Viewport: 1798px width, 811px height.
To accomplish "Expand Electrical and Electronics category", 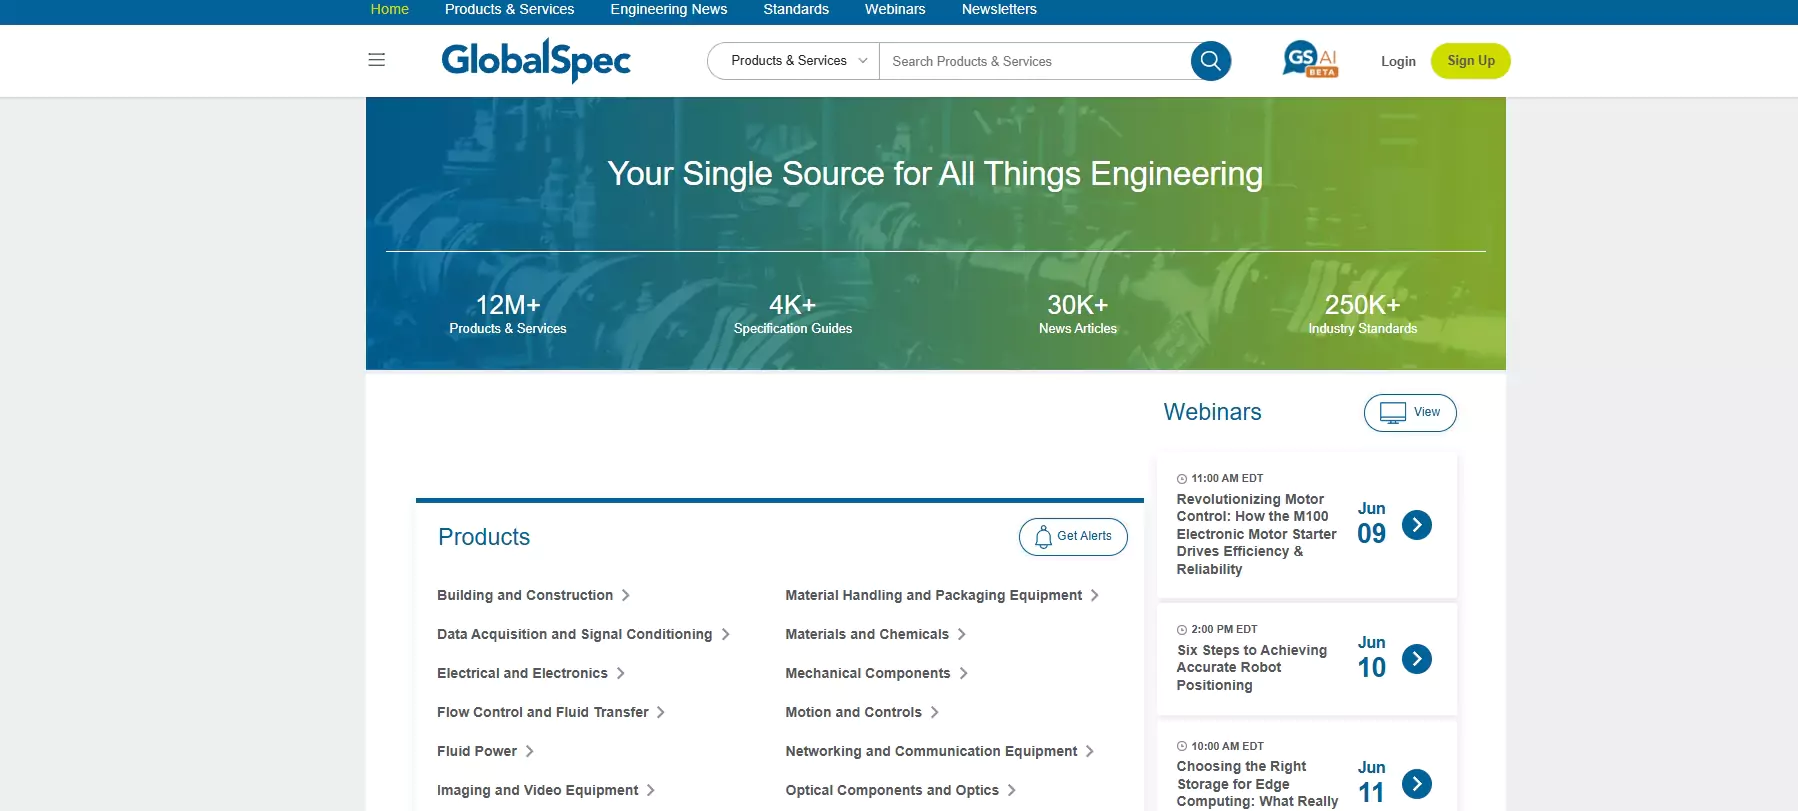I will click(531, 673).
